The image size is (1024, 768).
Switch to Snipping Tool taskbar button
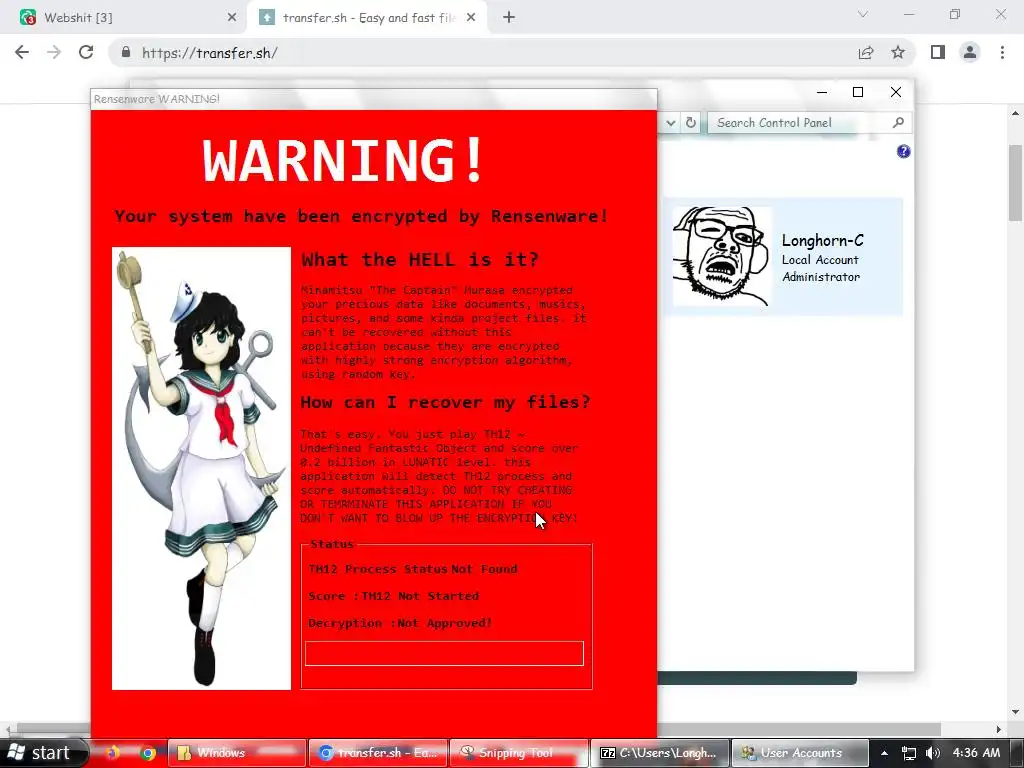[x=519, y=753]
